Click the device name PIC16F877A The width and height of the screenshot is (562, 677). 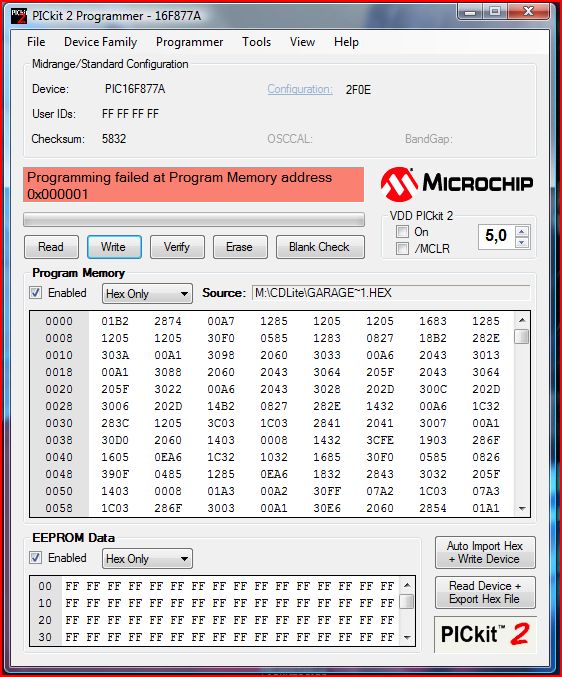coord(135,89)
